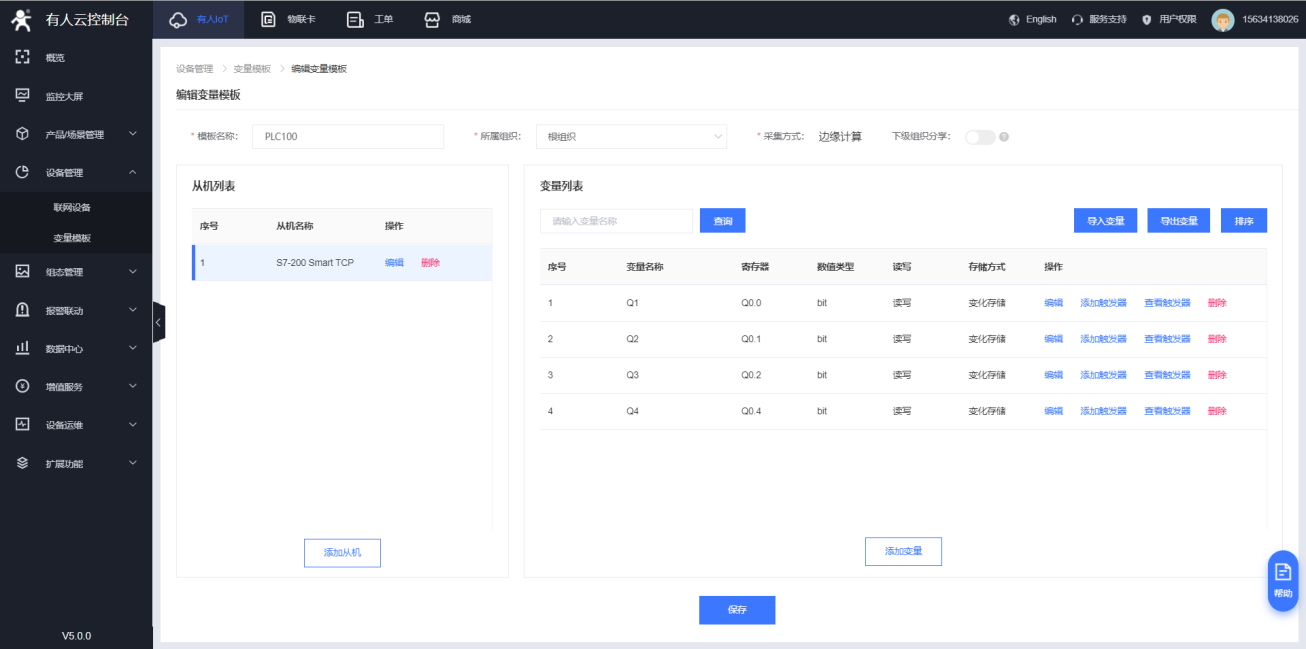Image resolution: width=1306 pixels, height=649 pixels.
Task: Click the variable name search field
Action: [x=616, y=221]
